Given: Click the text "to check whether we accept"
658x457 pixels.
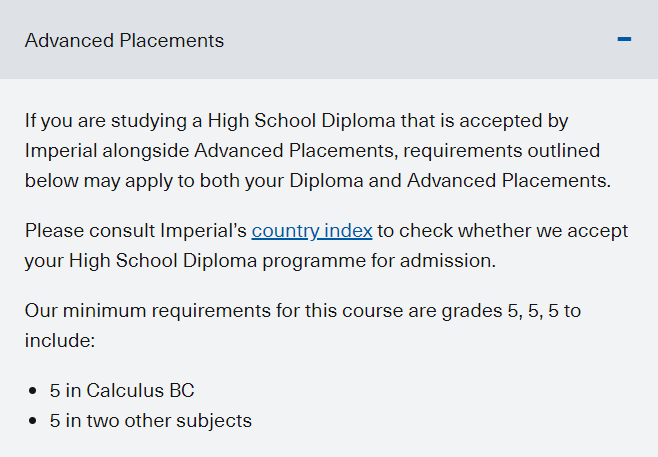Looking at the screenshot, I should pyautogui.click(x=503, y=231).
